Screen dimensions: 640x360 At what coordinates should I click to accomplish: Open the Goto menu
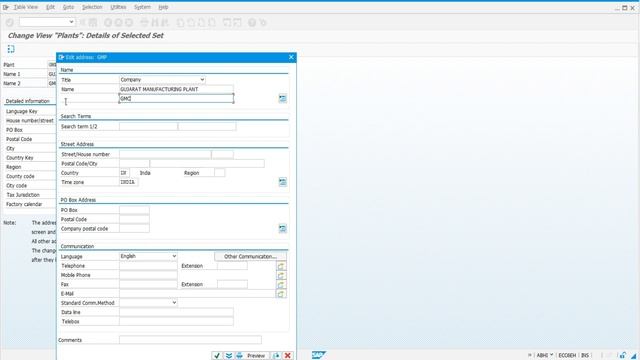pos(68,7)
